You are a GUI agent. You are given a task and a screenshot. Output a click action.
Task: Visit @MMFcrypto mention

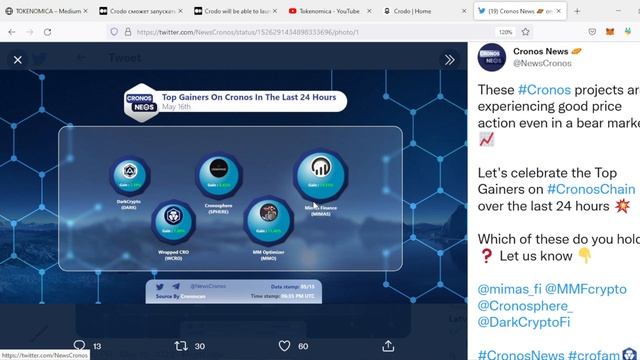pos(586,289)
